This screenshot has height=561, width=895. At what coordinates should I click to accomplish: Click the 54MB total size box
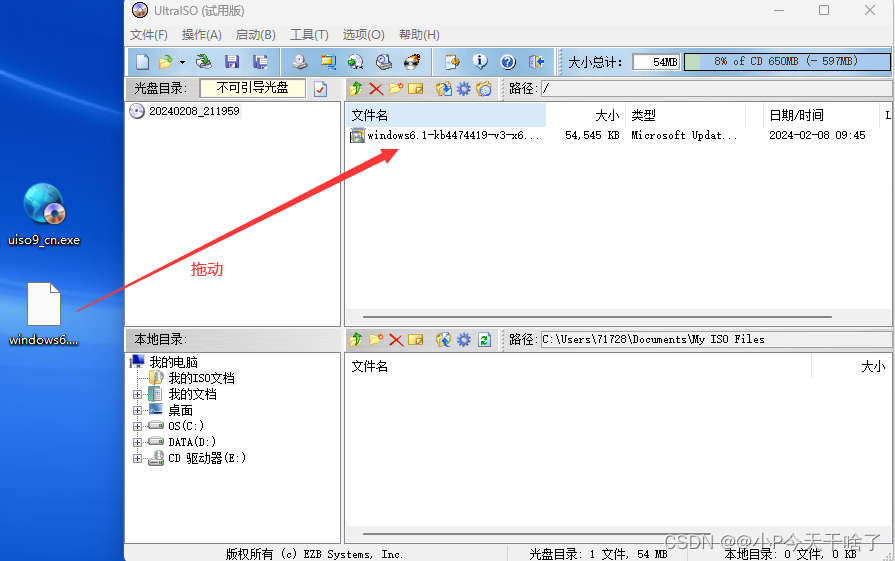tap(656, 62)
